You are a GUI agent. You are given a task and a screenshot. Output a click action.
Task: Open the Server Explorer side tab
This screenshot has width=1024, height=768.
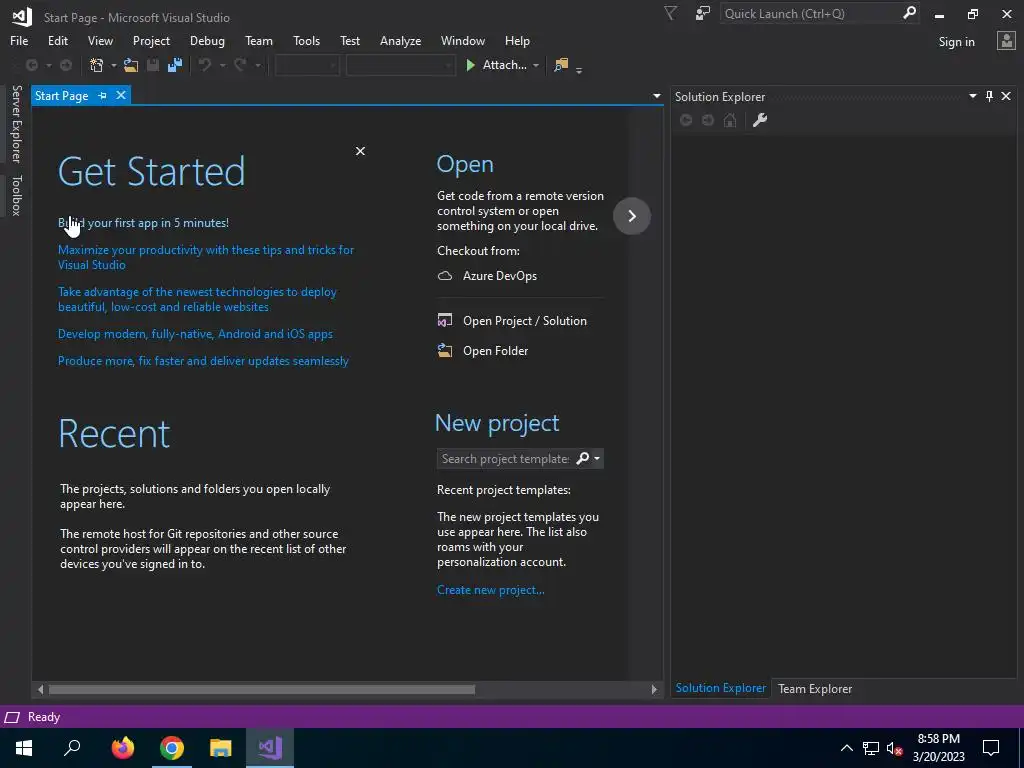pos(16,123)
